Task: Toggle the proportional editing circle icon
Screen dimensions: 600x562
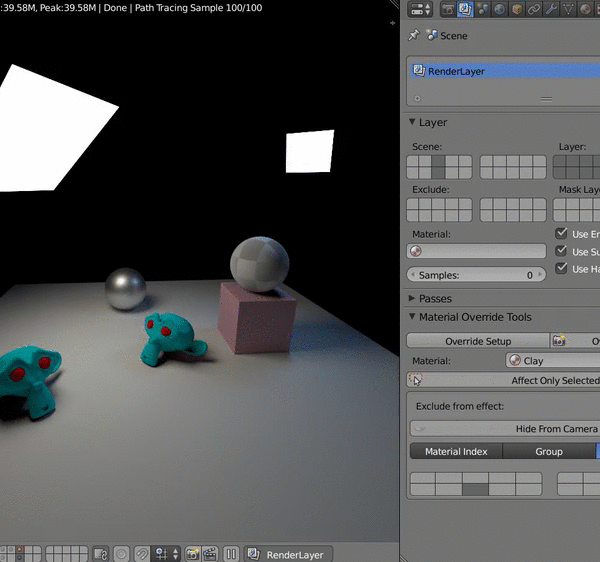Action: 122,554
